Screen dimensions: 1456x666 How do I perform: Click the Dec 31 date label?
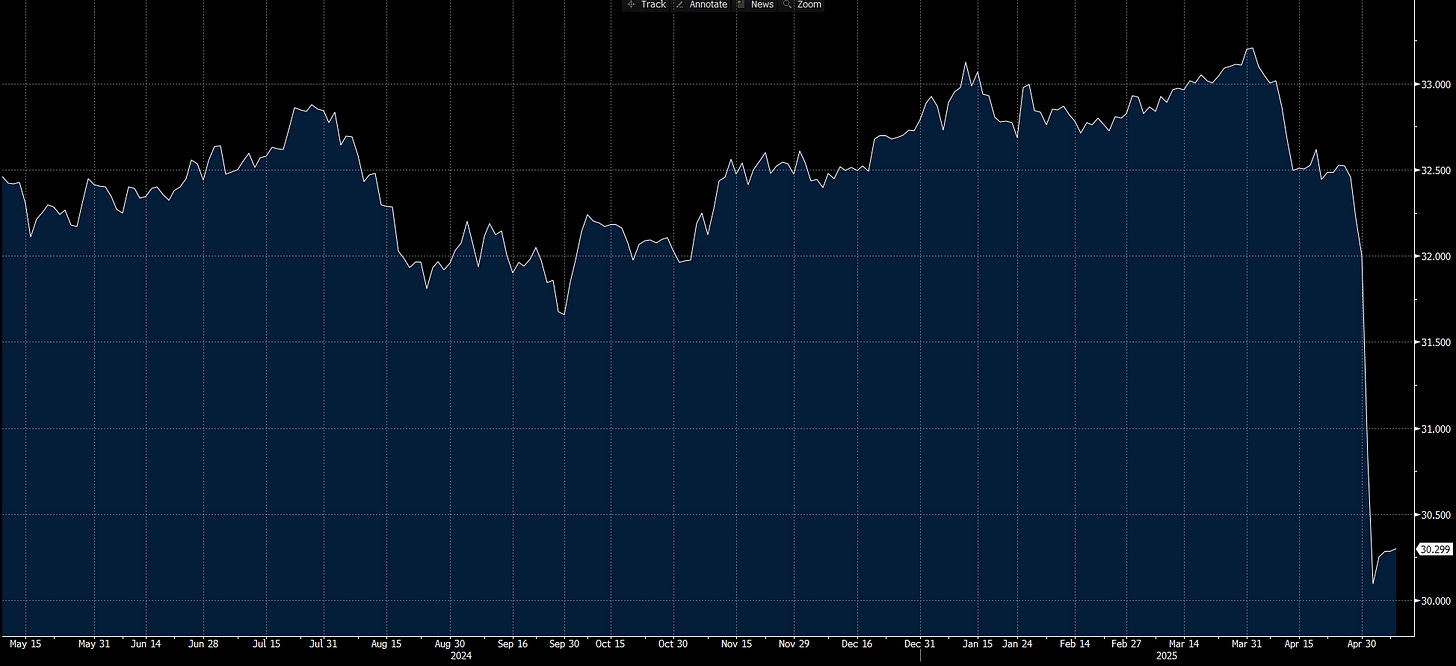pyautogui.click(x=918, y=644)
